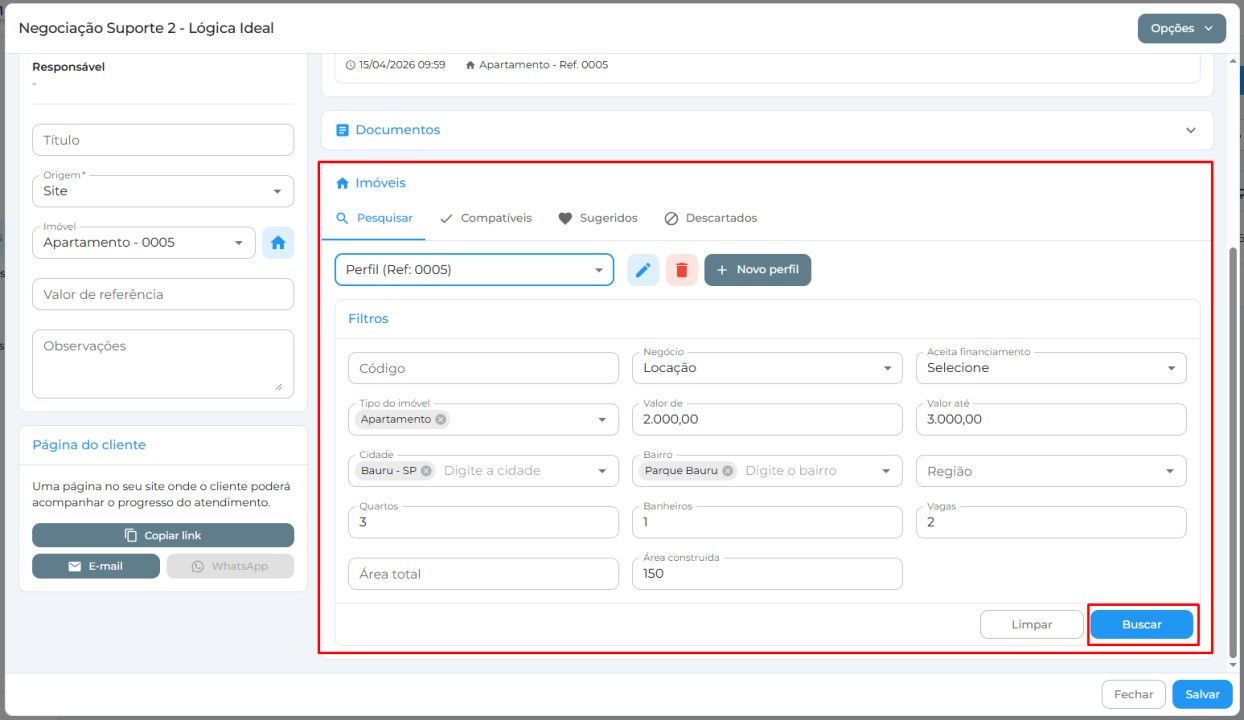Click the vertical scrollbar on the right
Screen dimensions: 1244x720
tap(1233, 450)
